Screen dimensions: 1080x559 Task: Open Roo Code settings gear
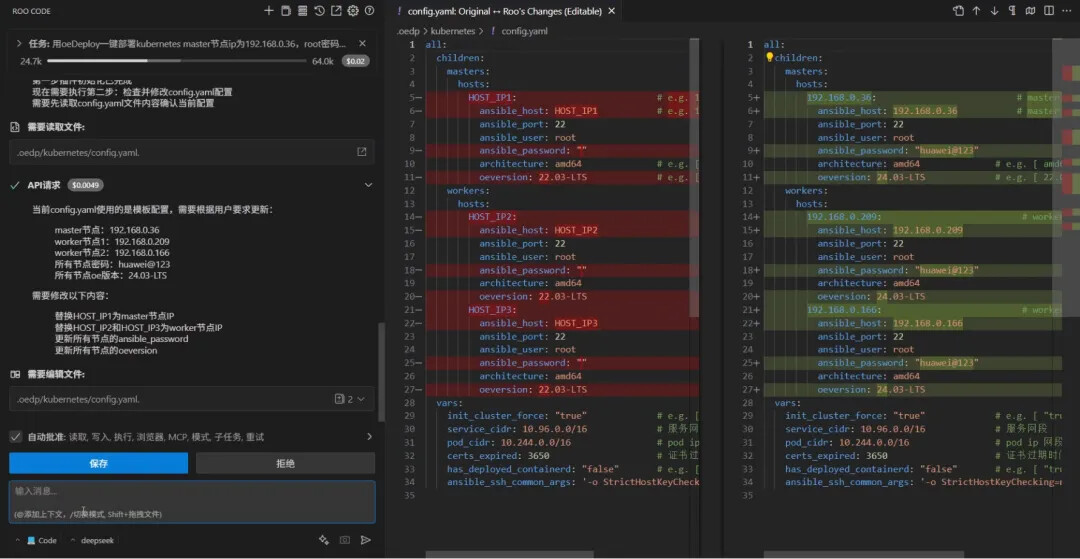(x=353, y=11)
